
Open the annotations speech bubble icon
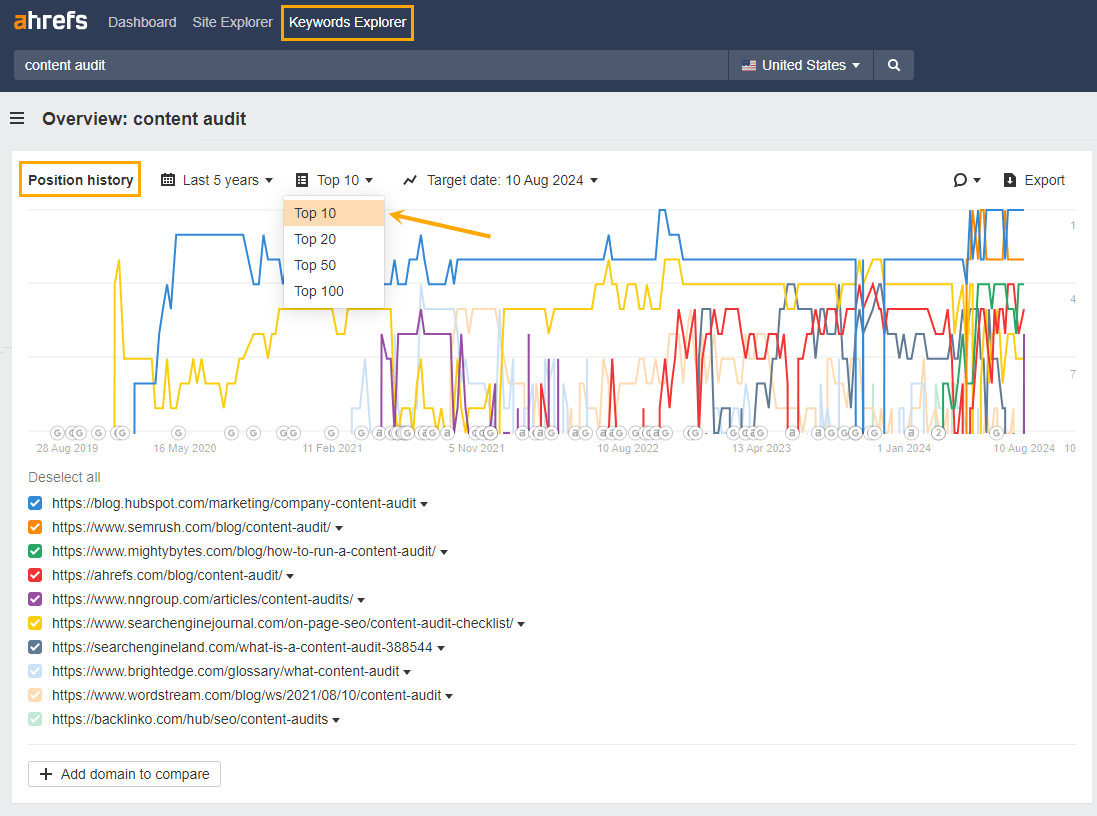click(962, 180)
